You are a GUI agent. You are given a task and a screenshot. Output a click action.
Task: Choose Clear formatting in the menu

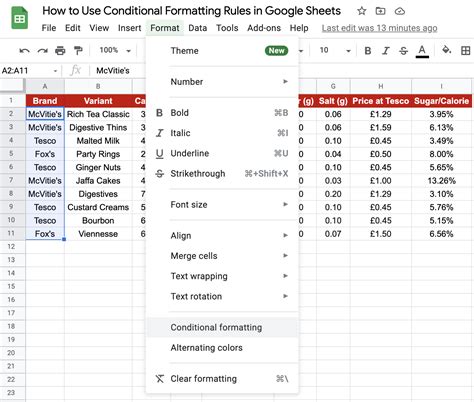pyautogui.click(x=222, y=379)
